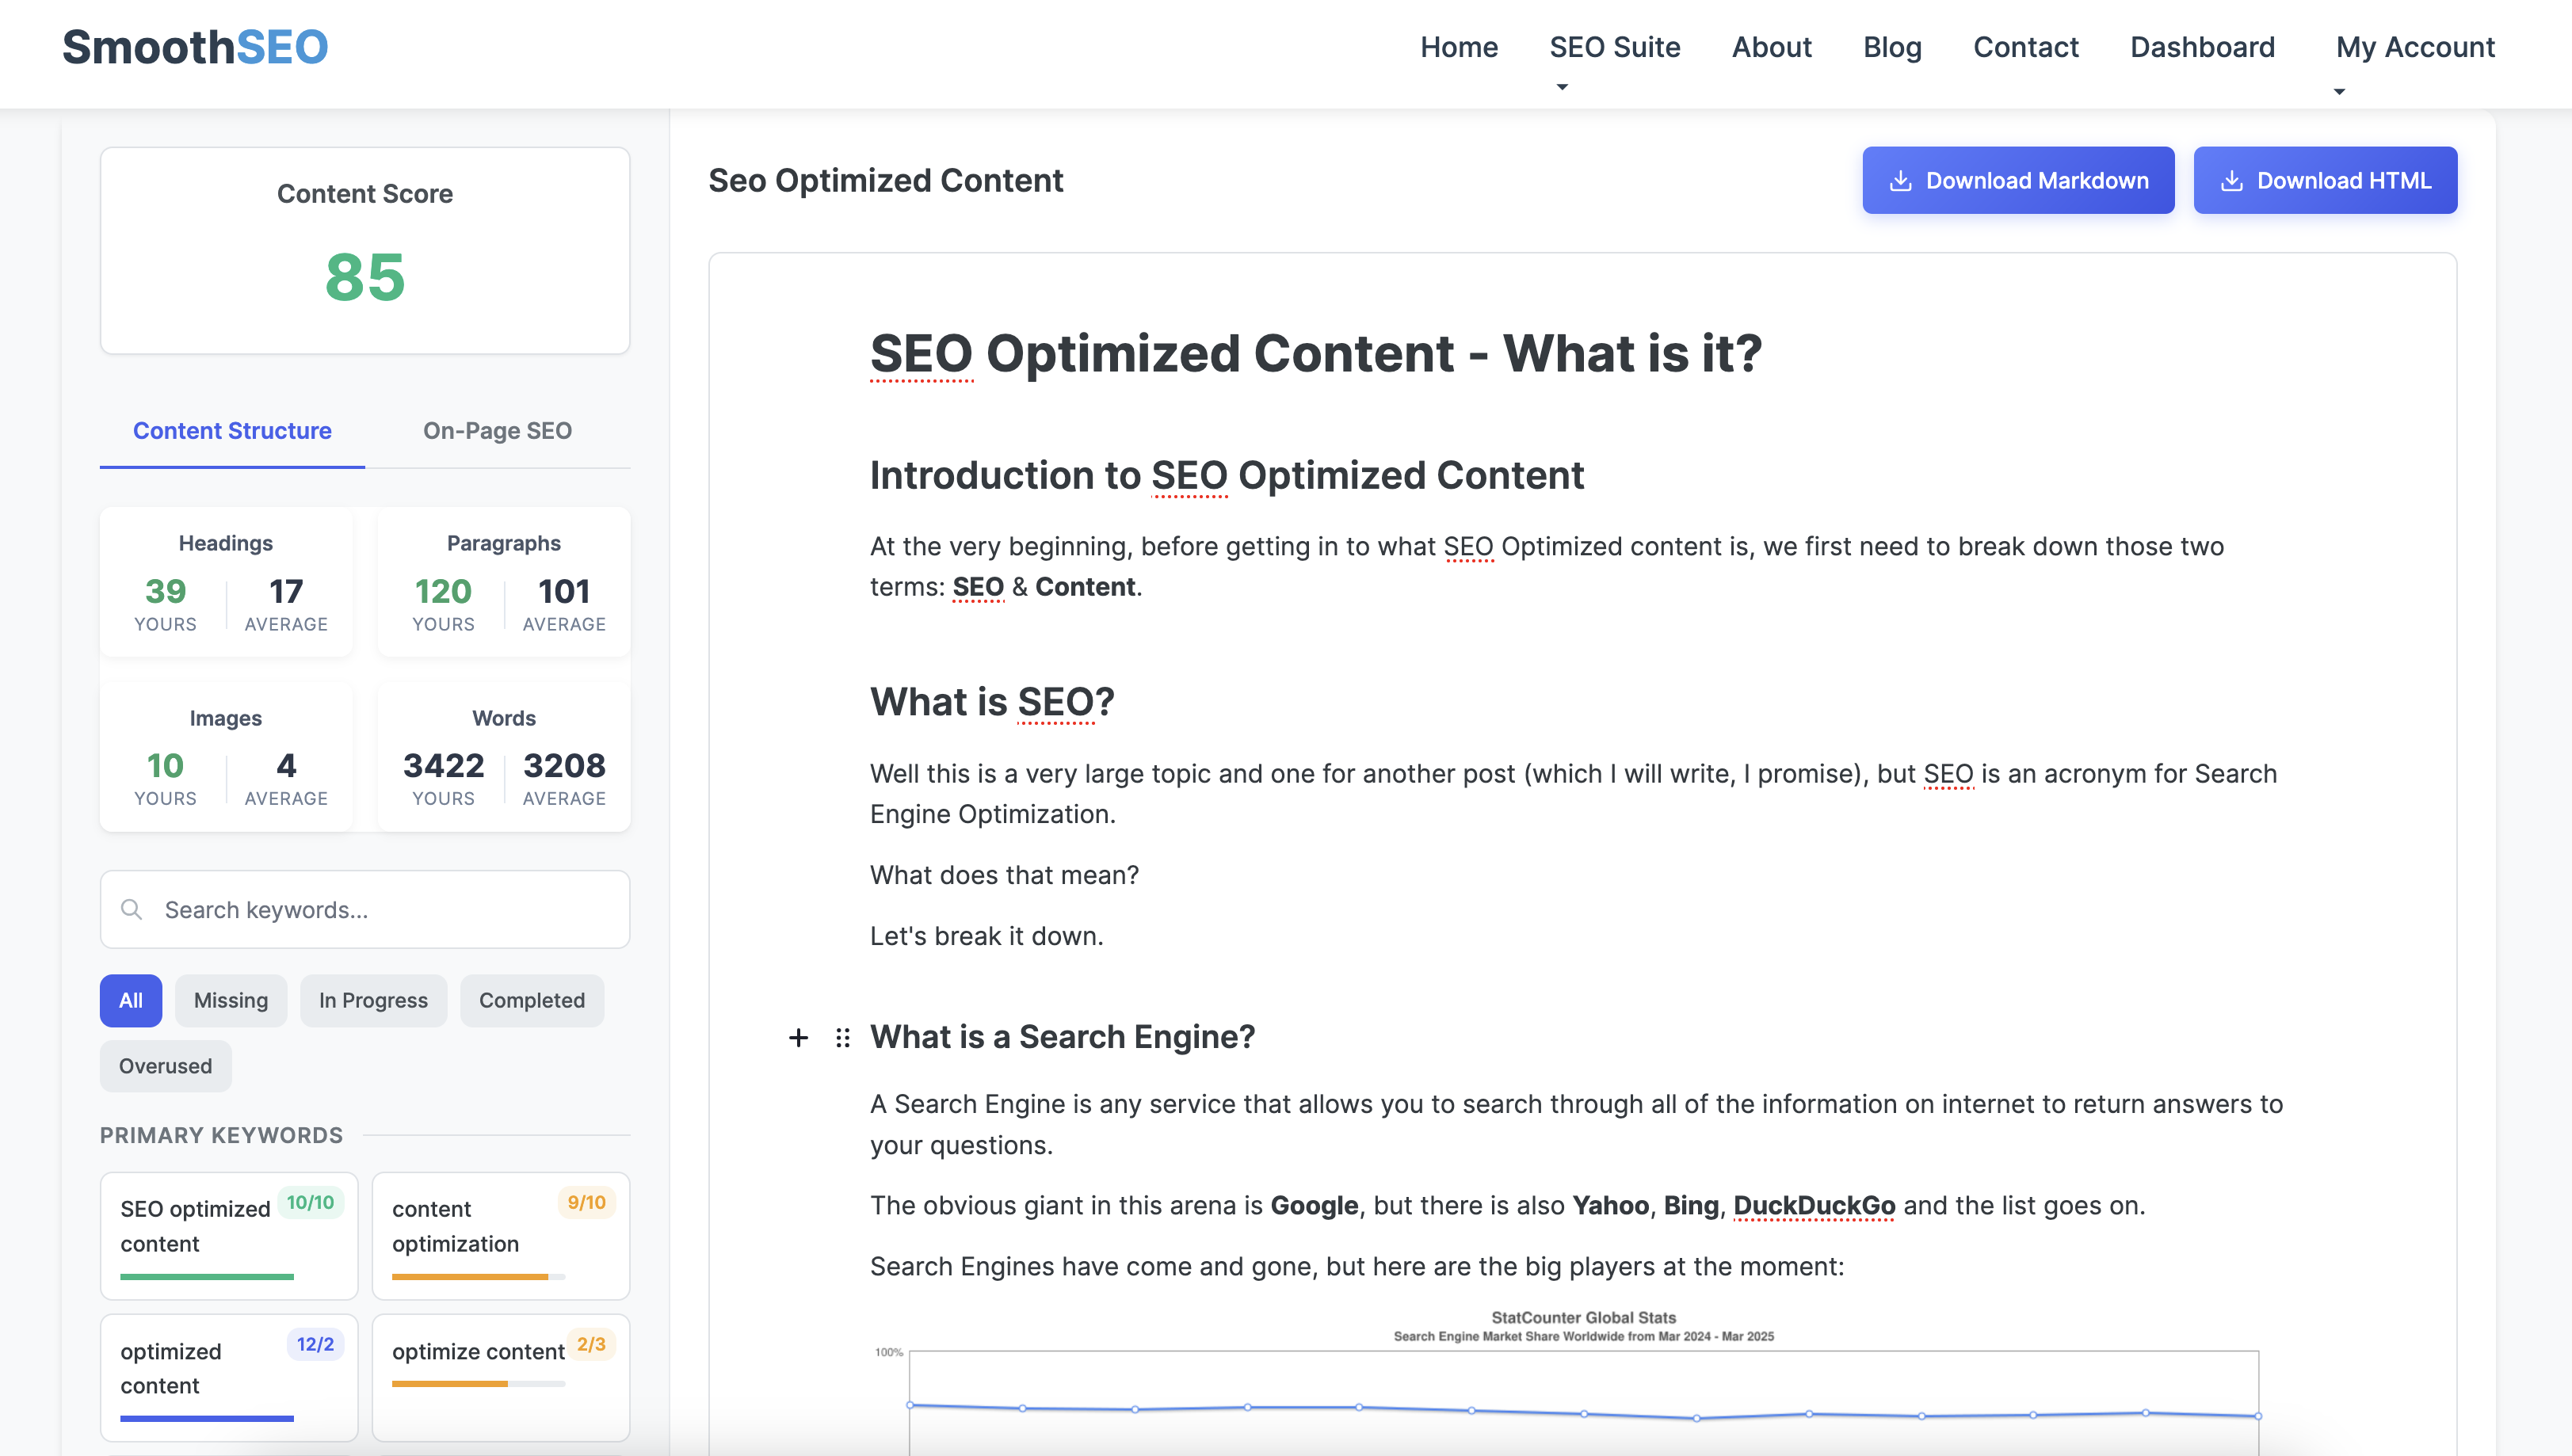Click the Images stats card
Viewport: 2572px width, 1456px height.
pos(226,757)
